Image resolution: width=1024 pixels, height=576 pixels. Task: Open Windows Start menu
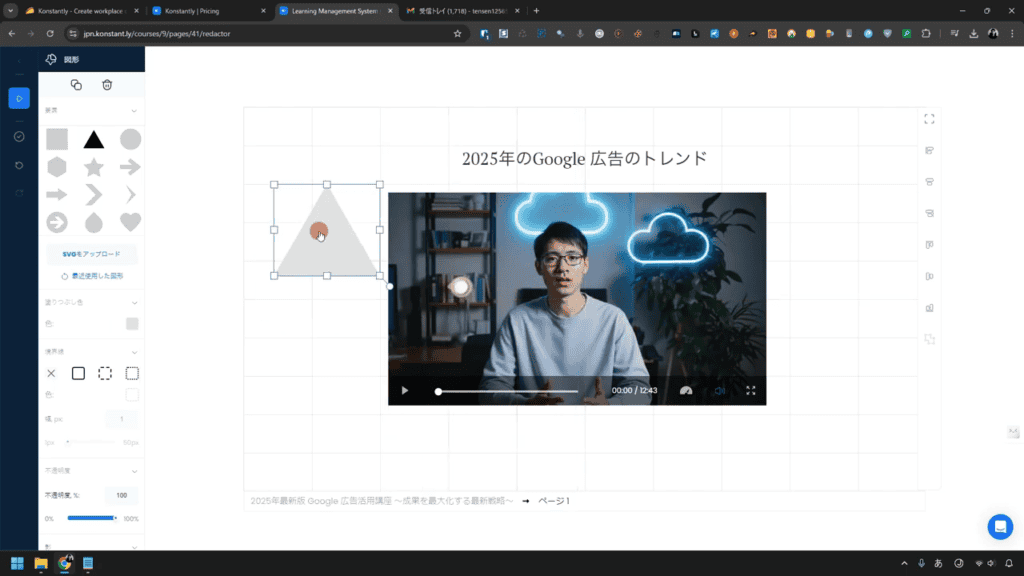click(17, 563)
